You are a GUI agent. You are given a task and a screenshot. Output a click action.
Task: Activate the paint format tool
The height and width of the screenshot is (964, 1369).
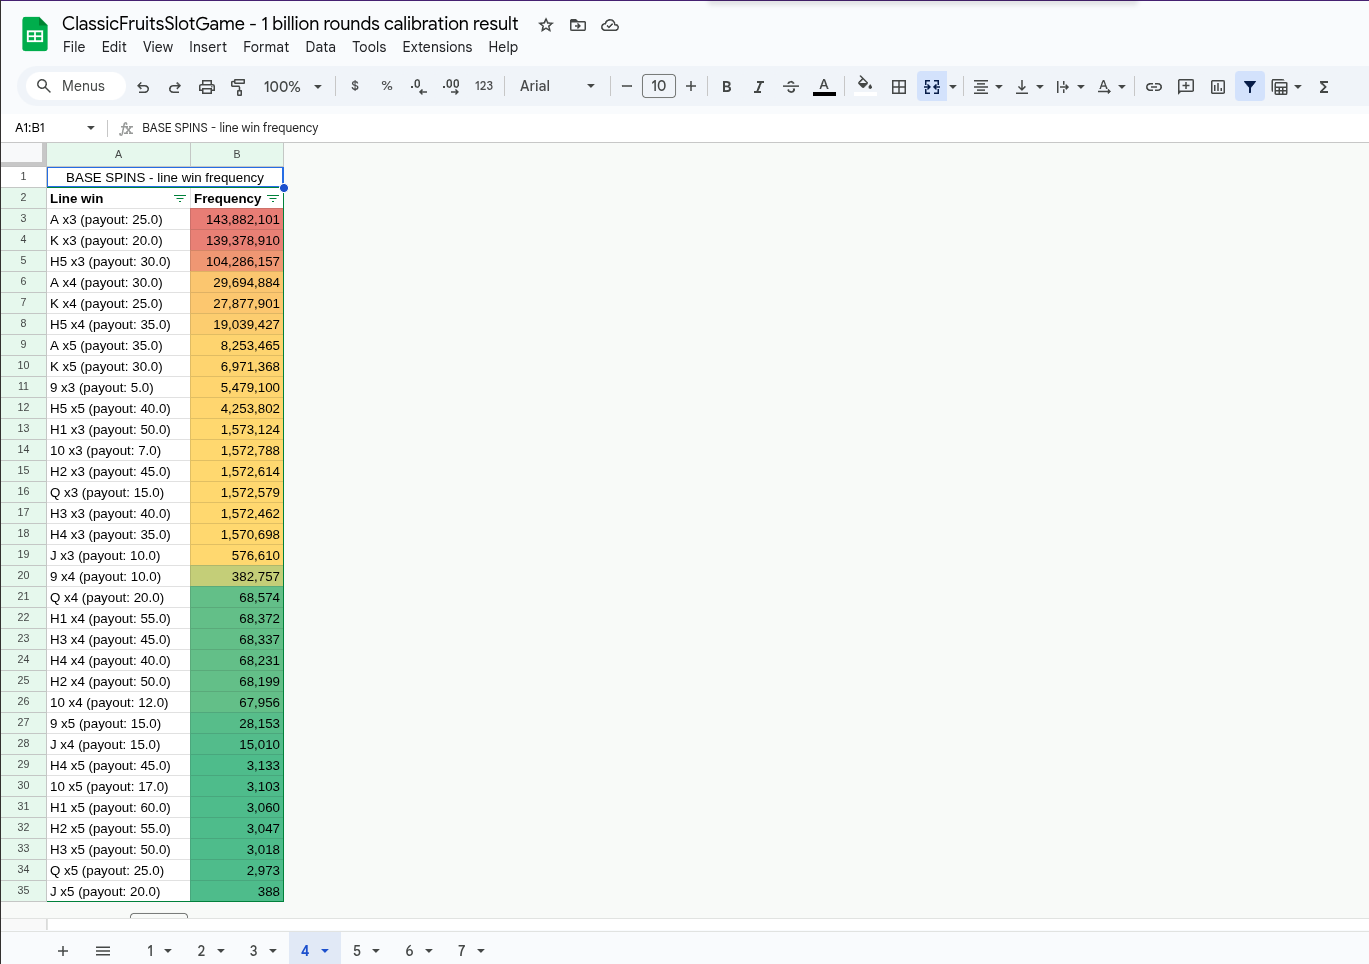pos(238,87)
